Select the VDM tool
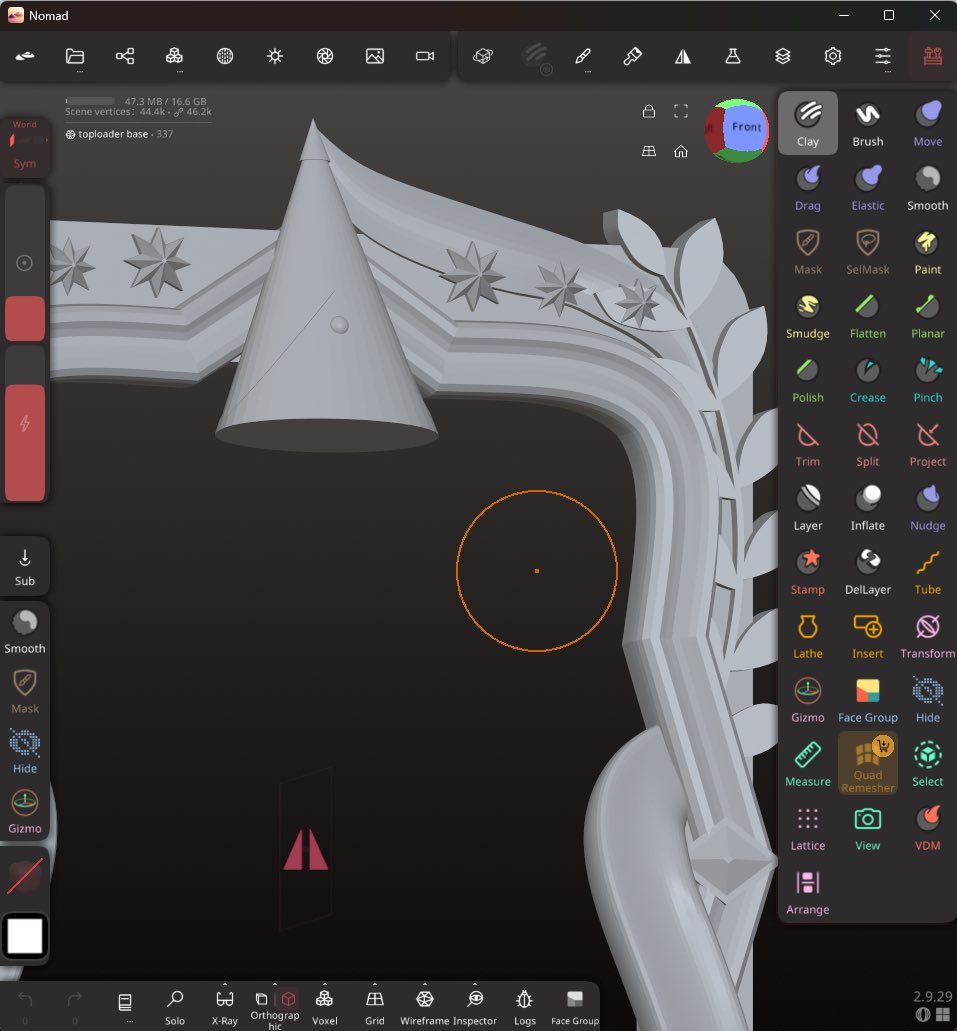Viewport: 957px width, 1031px height. (x=927, y=827)
